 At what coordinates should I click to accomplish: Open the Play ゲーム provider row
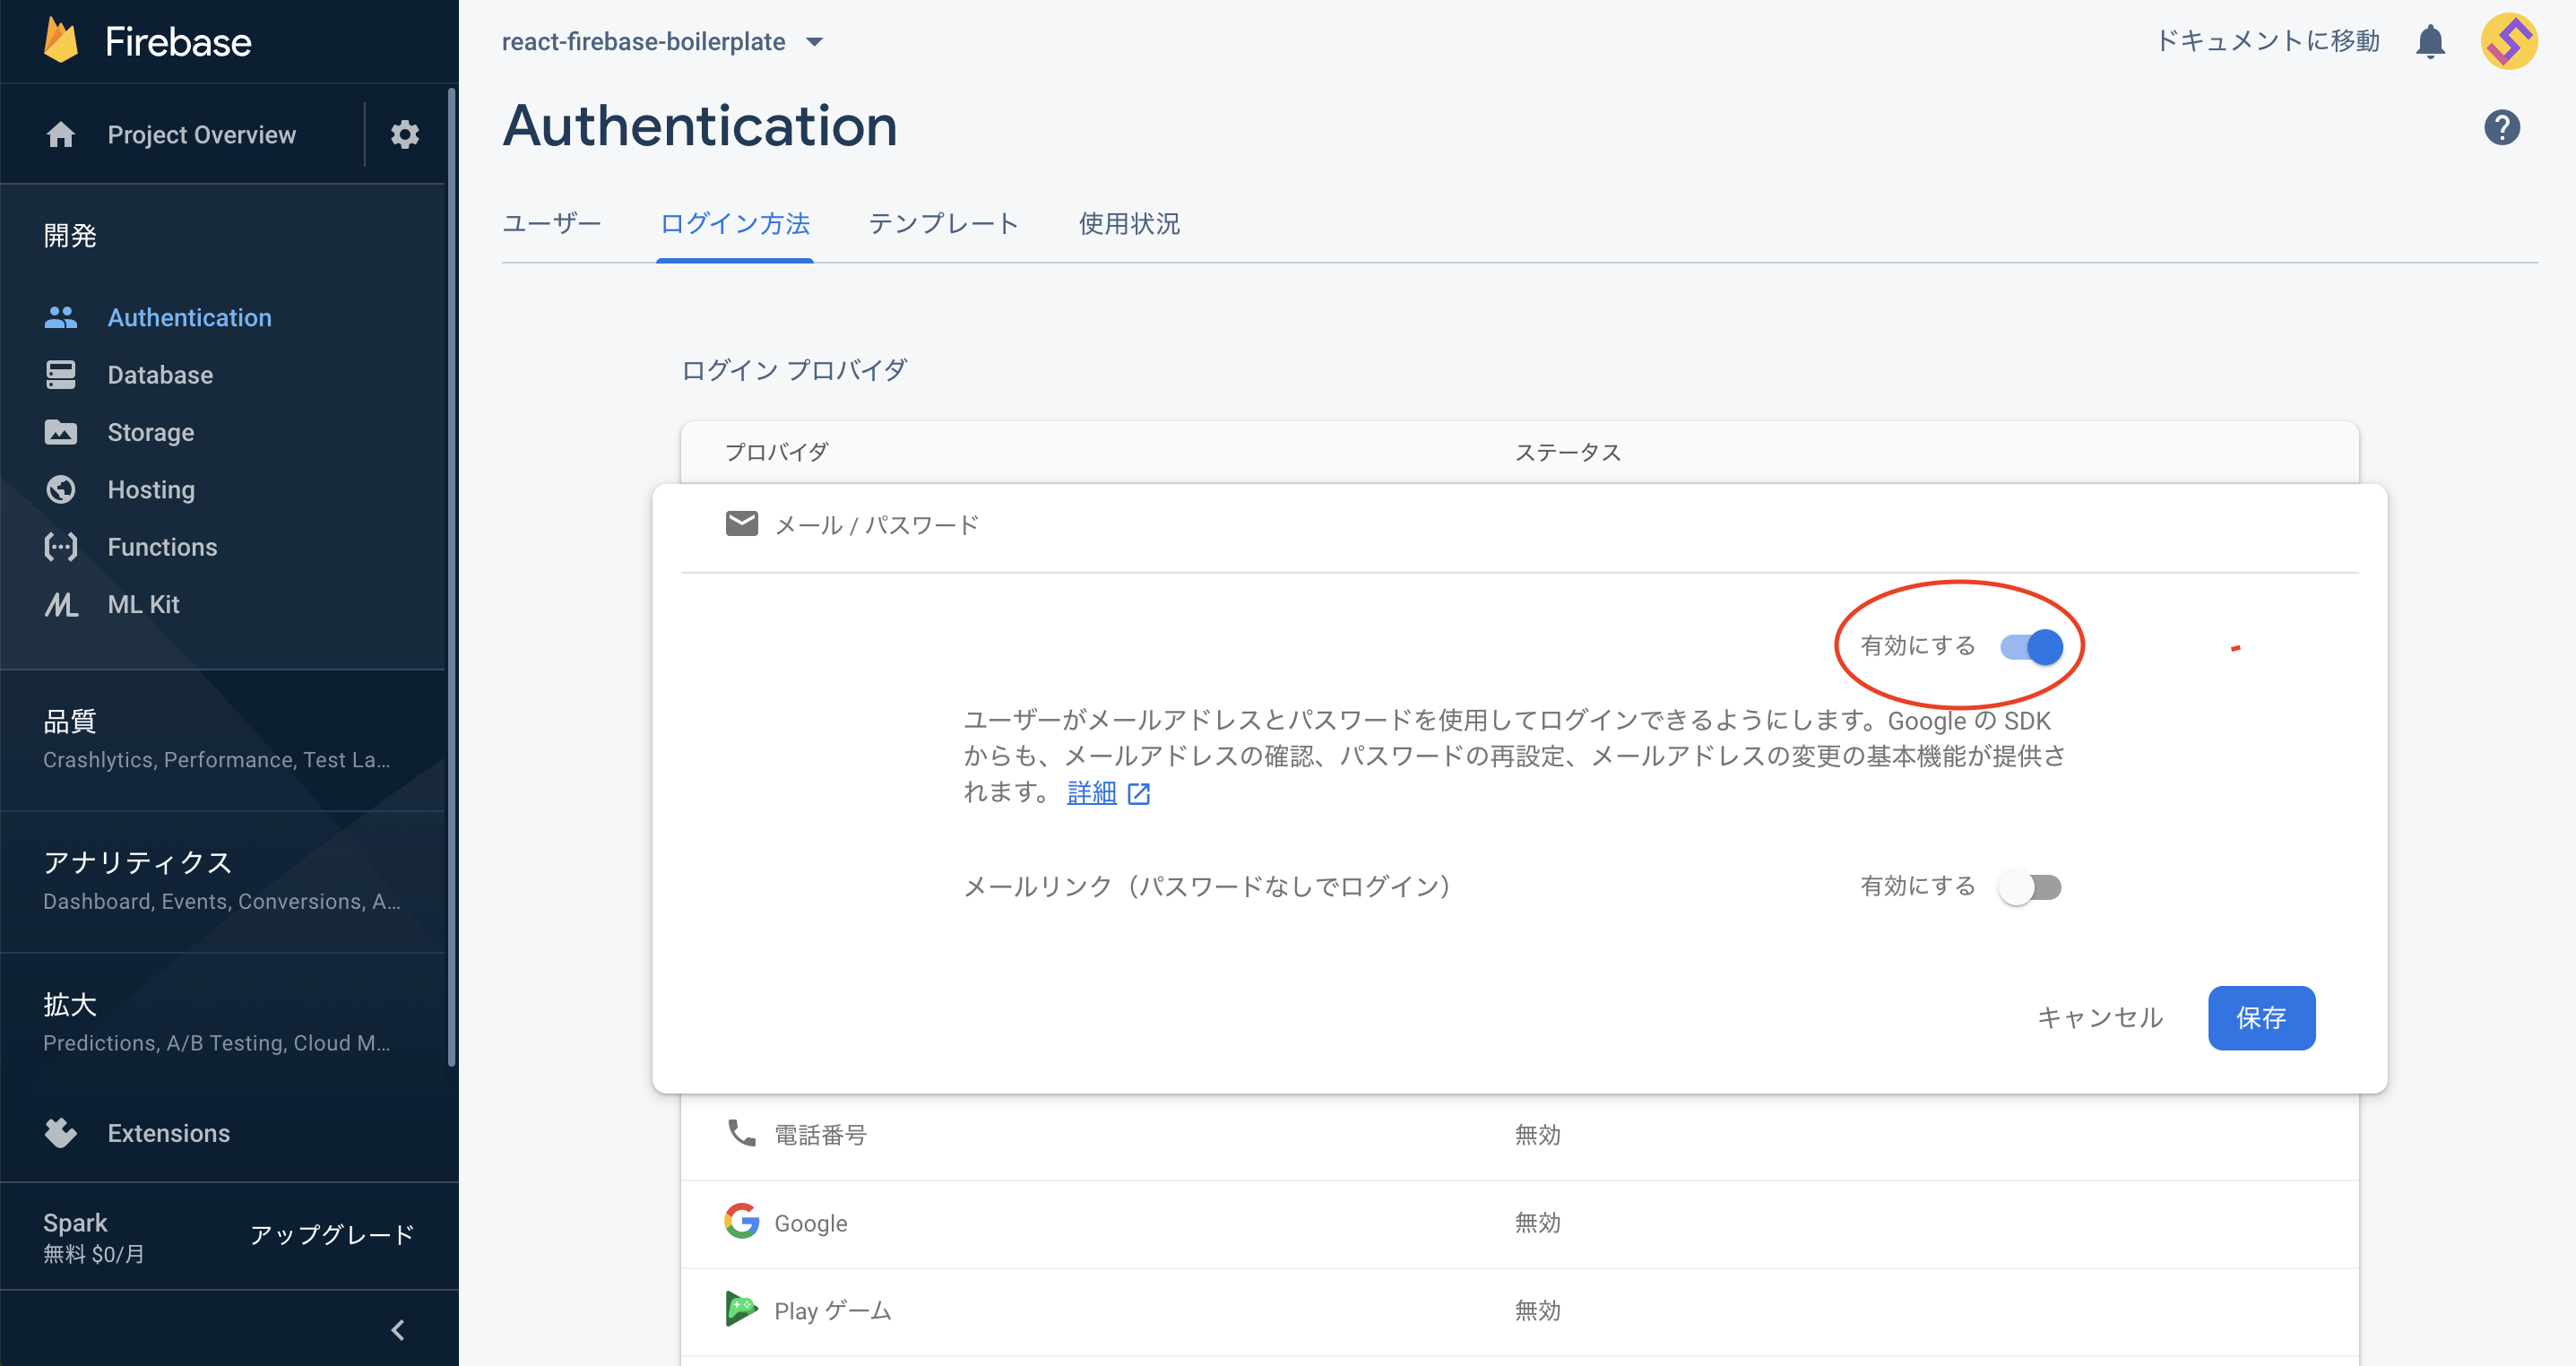click(x=1519, y=1311)
